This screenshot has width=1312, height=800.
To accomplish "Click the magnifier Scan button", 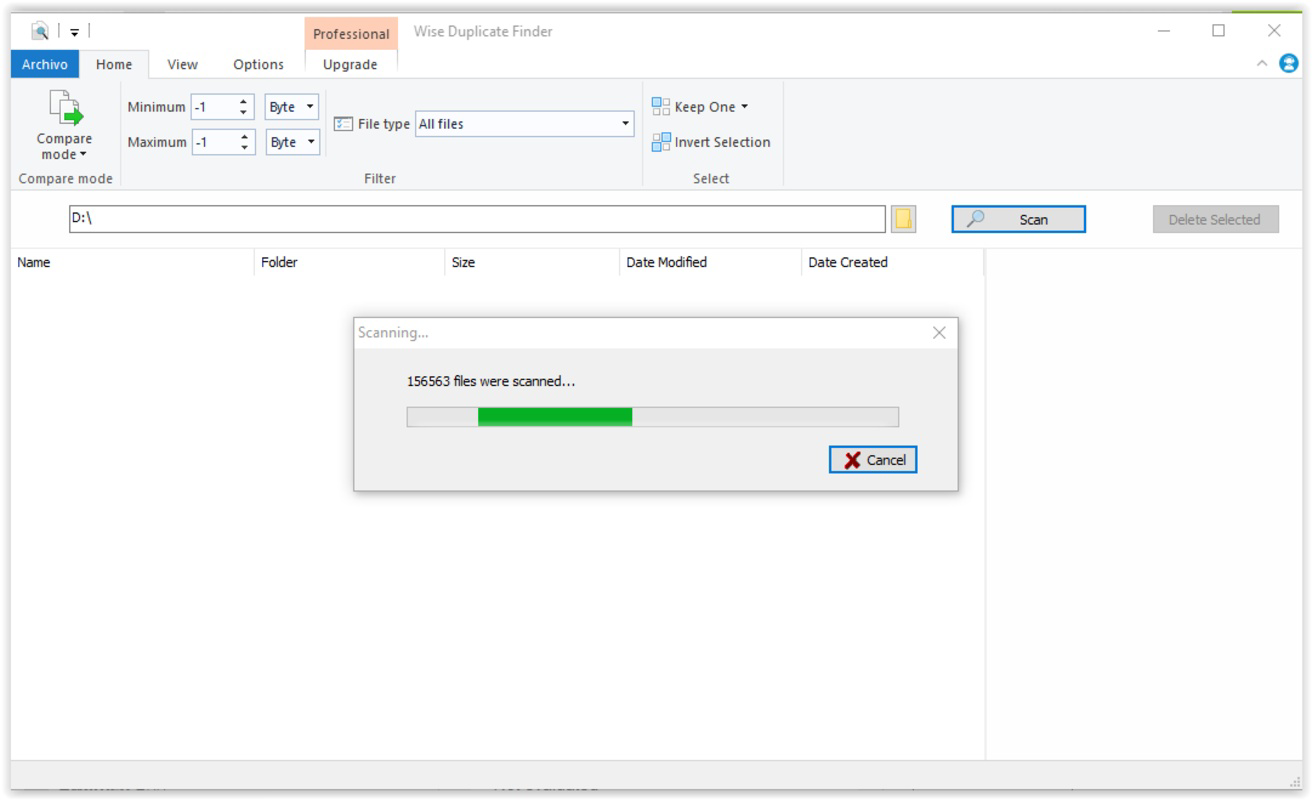I will (1018, 220).
